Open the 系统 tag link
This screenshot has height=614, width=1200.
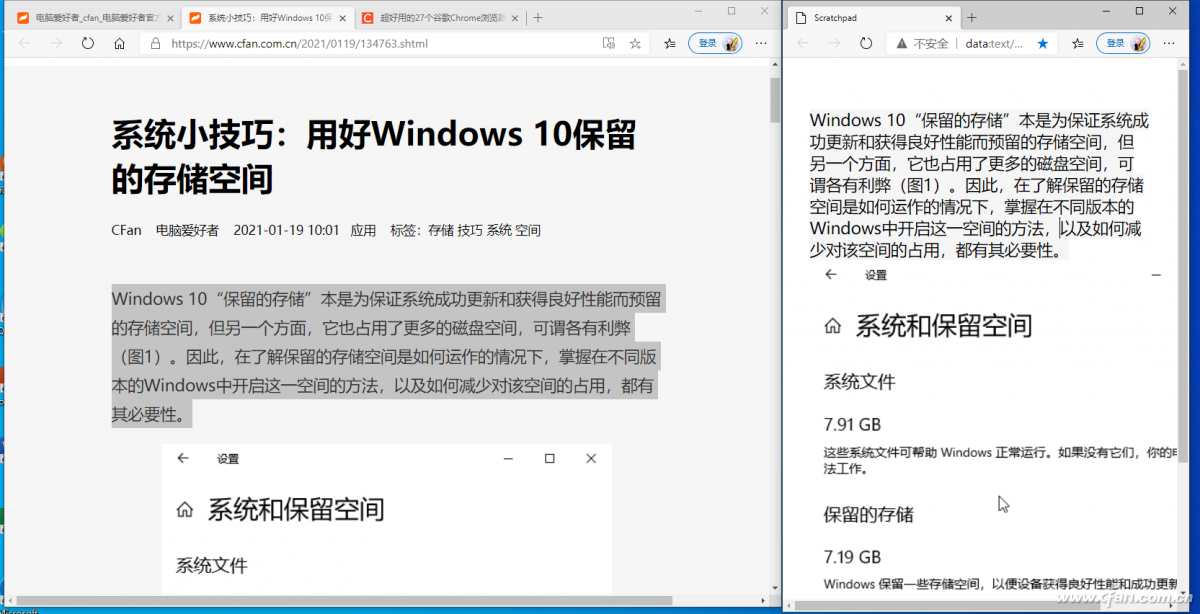pos(499,230)
